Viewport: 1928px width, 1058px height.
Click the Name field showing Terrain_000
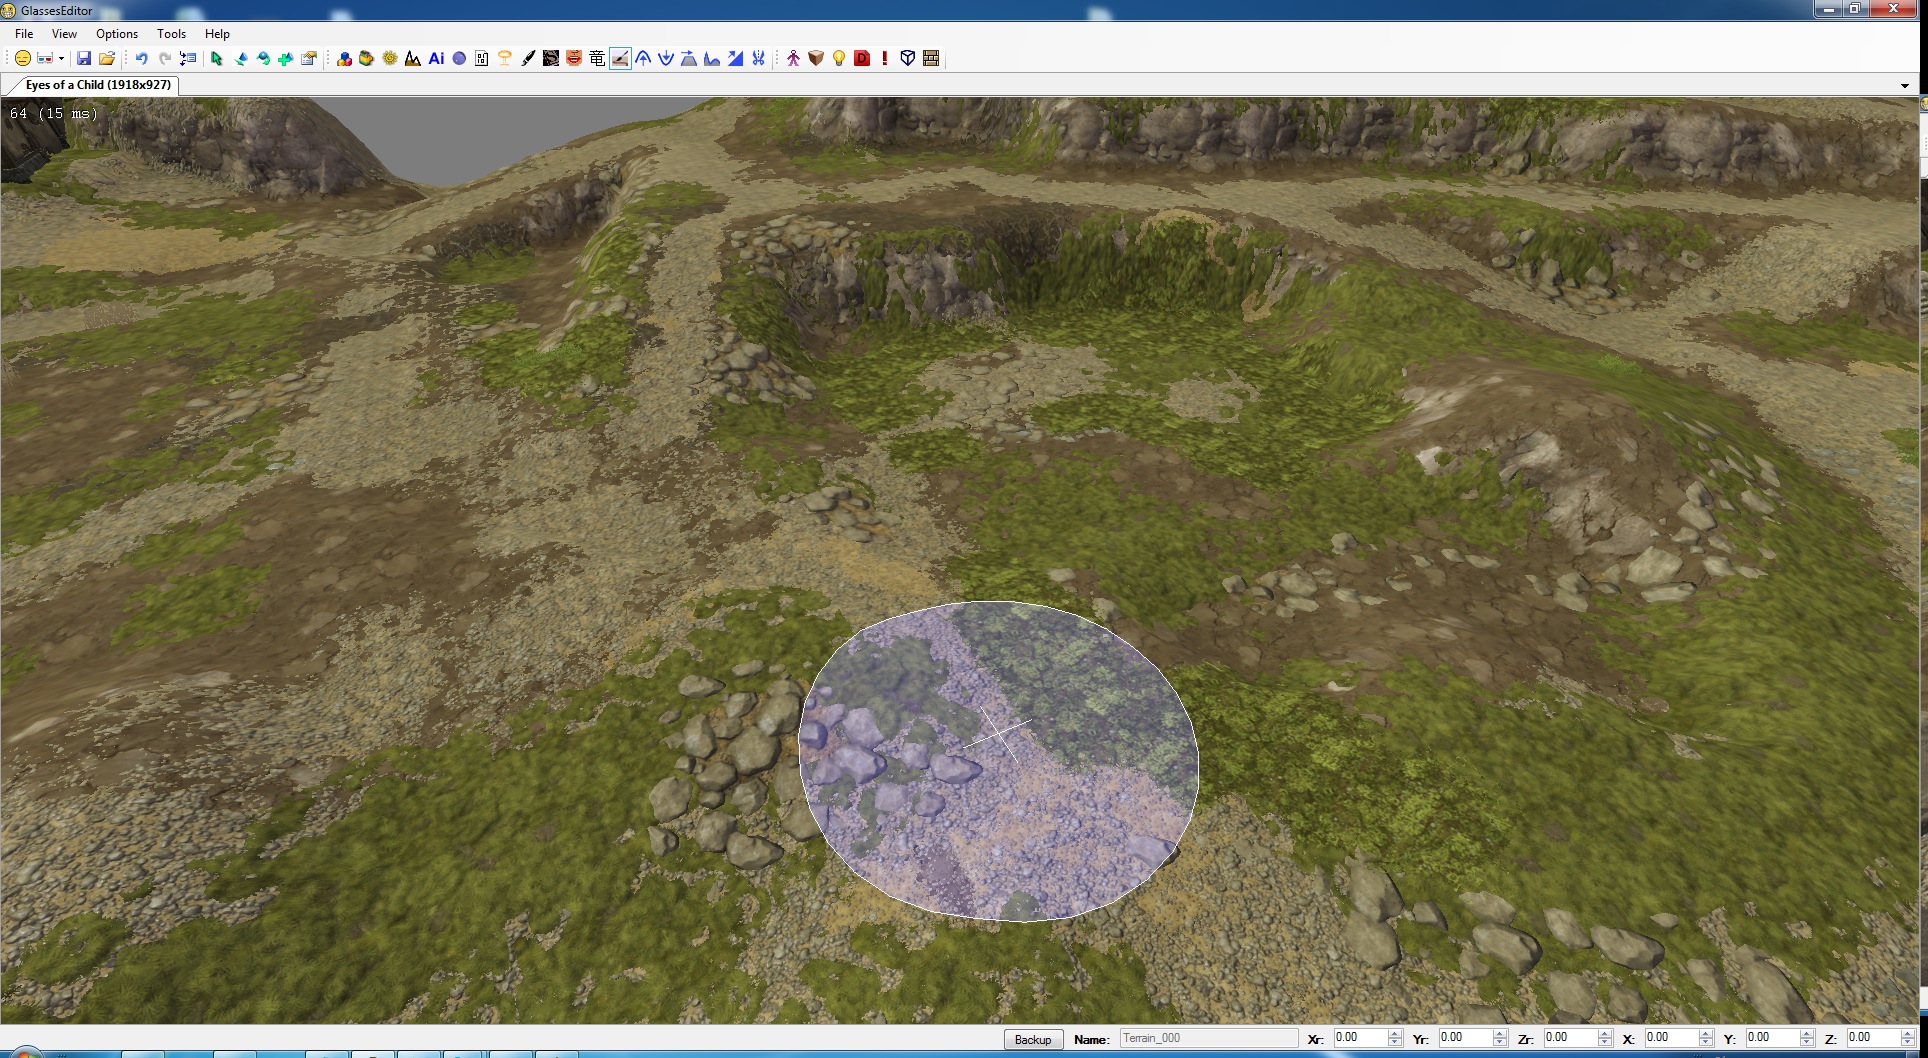pyautogui.click(x=1207, y=1038)
